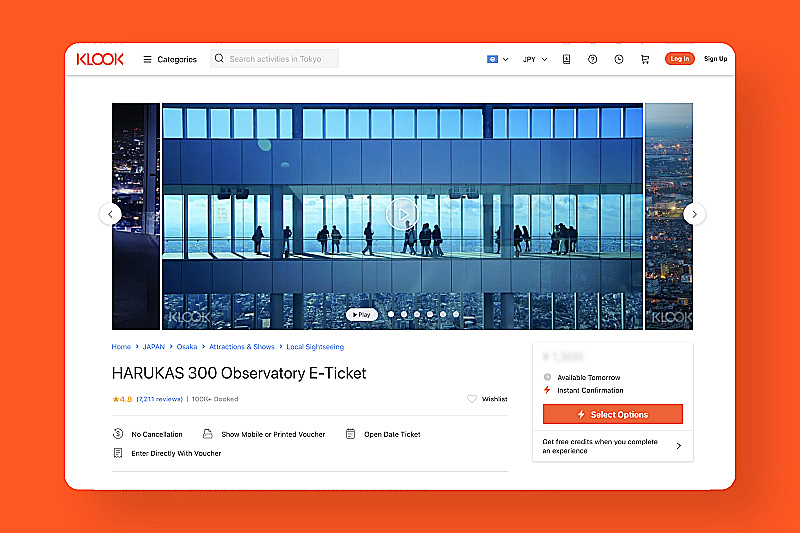The height and width of the screenshot is (533, 800).
Task: Click the Select Options button
Action: (613, 414)
